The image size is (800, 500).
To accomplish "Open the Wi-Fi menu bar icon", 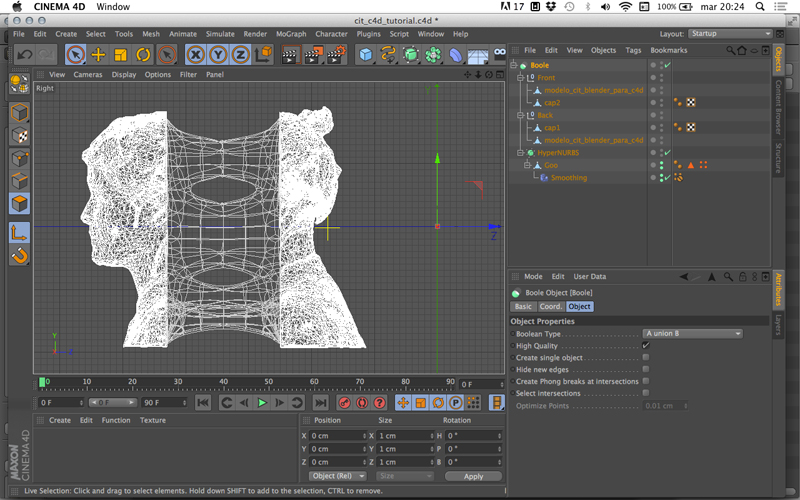I will coord(625,7).
